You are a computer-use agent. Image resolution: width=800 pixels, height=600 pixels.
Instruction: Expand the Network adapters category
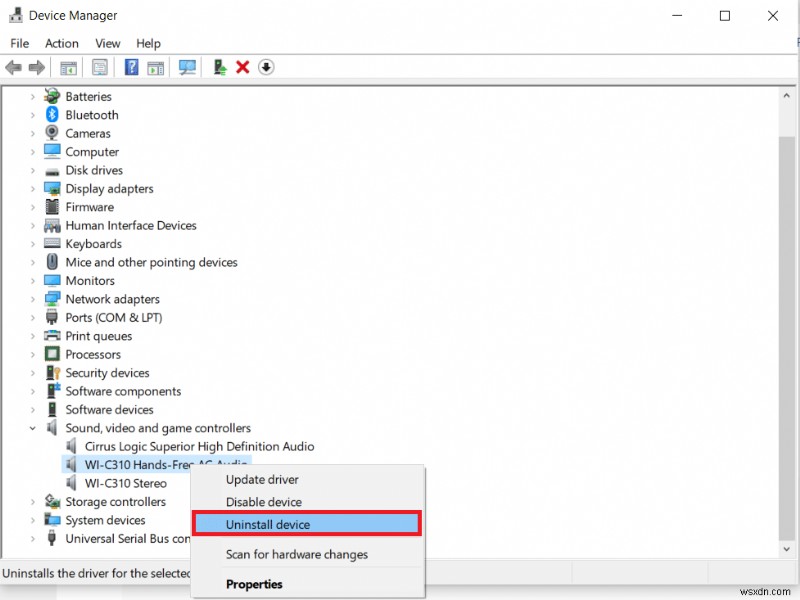(x=32, y=299)
